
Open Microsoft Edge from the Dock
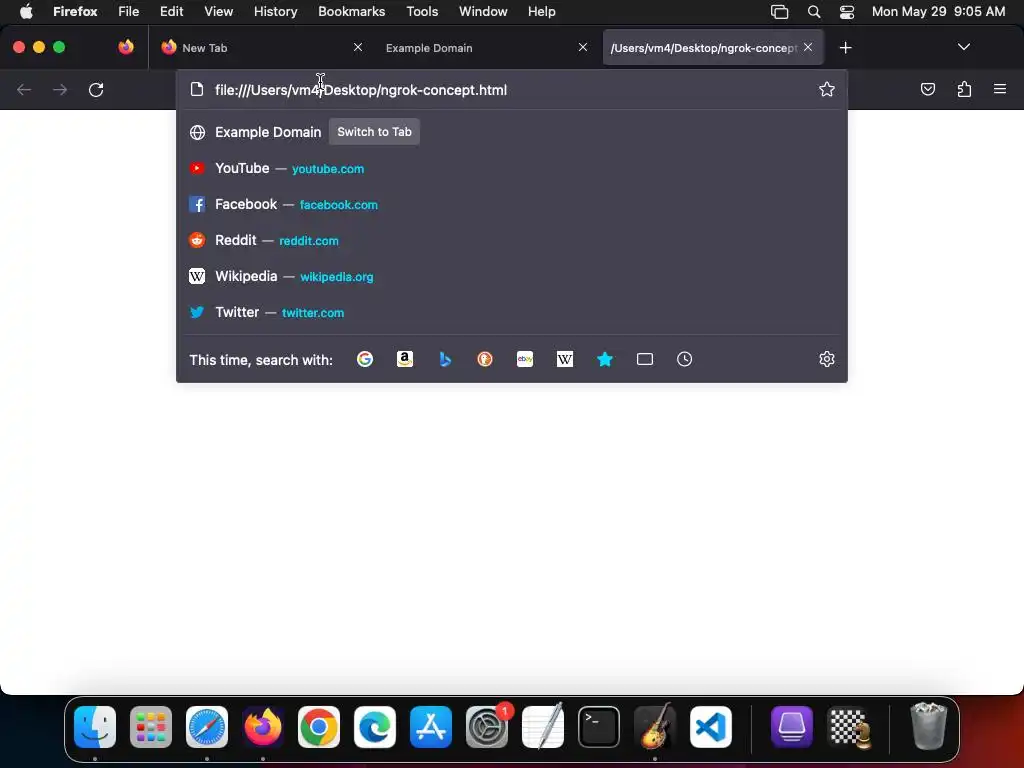375,727
